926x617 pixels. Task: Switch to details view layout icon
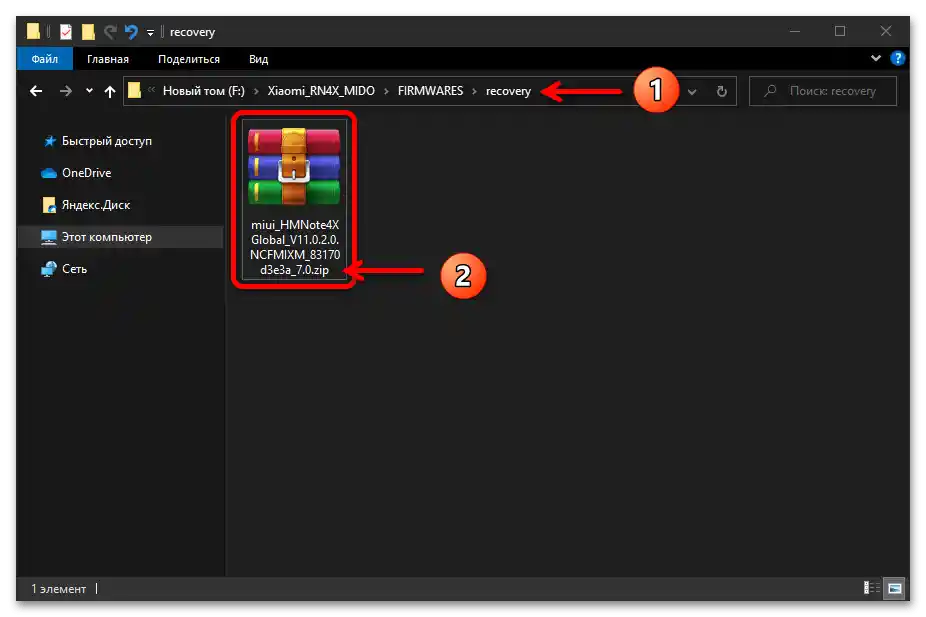click(x=872, y=587)
